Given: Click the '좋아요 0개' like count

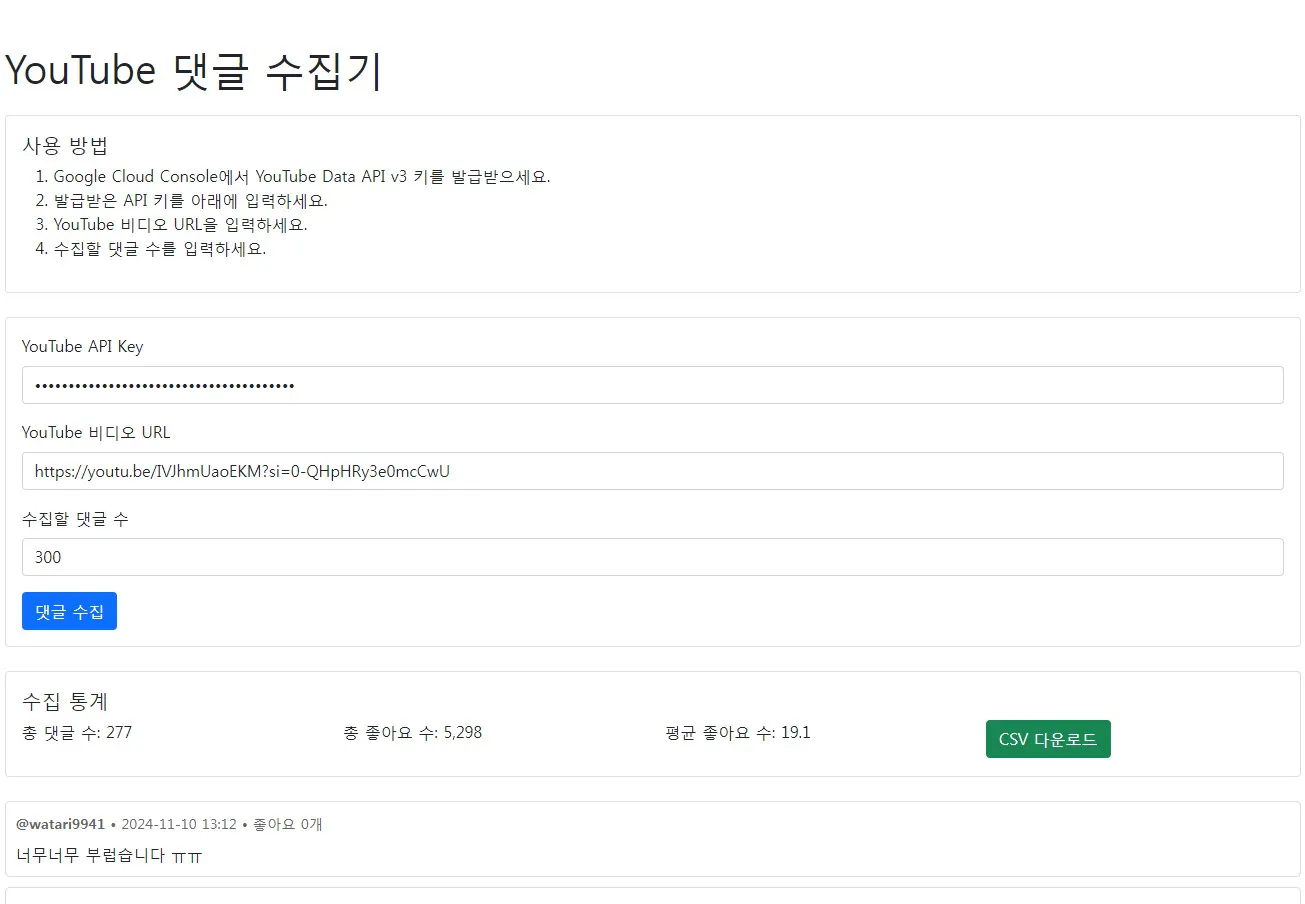Looking at the screenshot, I should coord(288,824).
